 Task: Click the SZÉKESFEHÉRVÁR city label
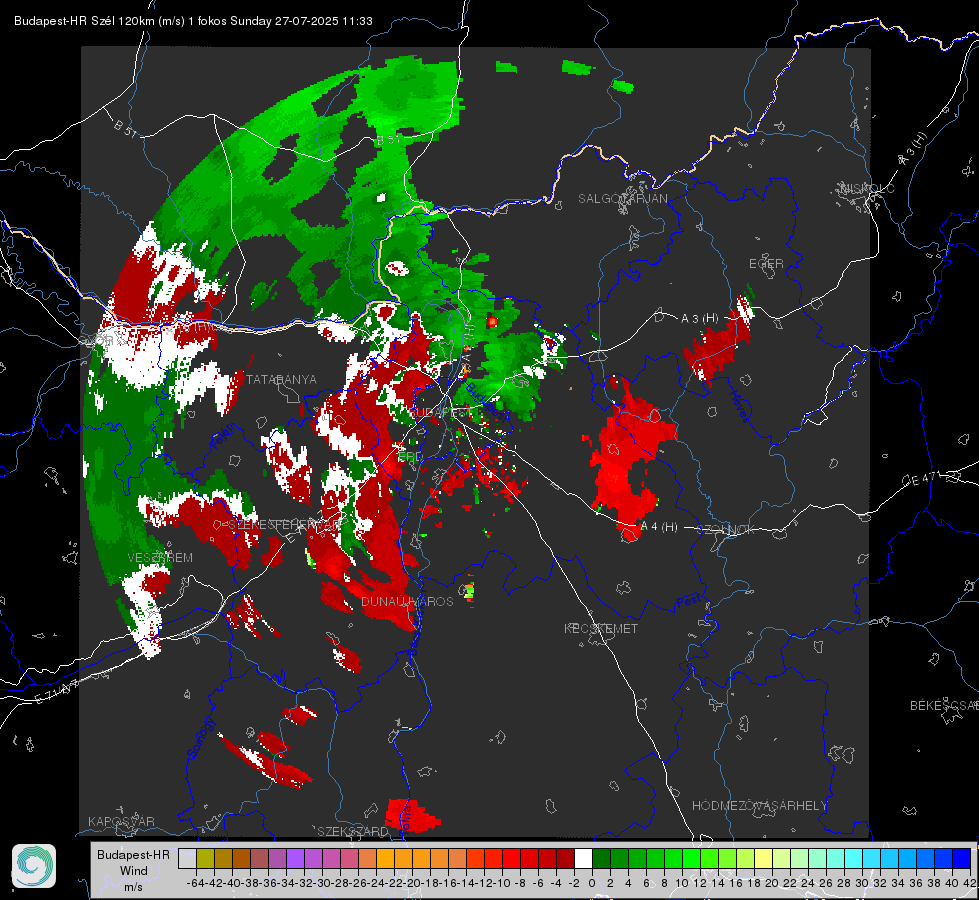click(284, 525)
